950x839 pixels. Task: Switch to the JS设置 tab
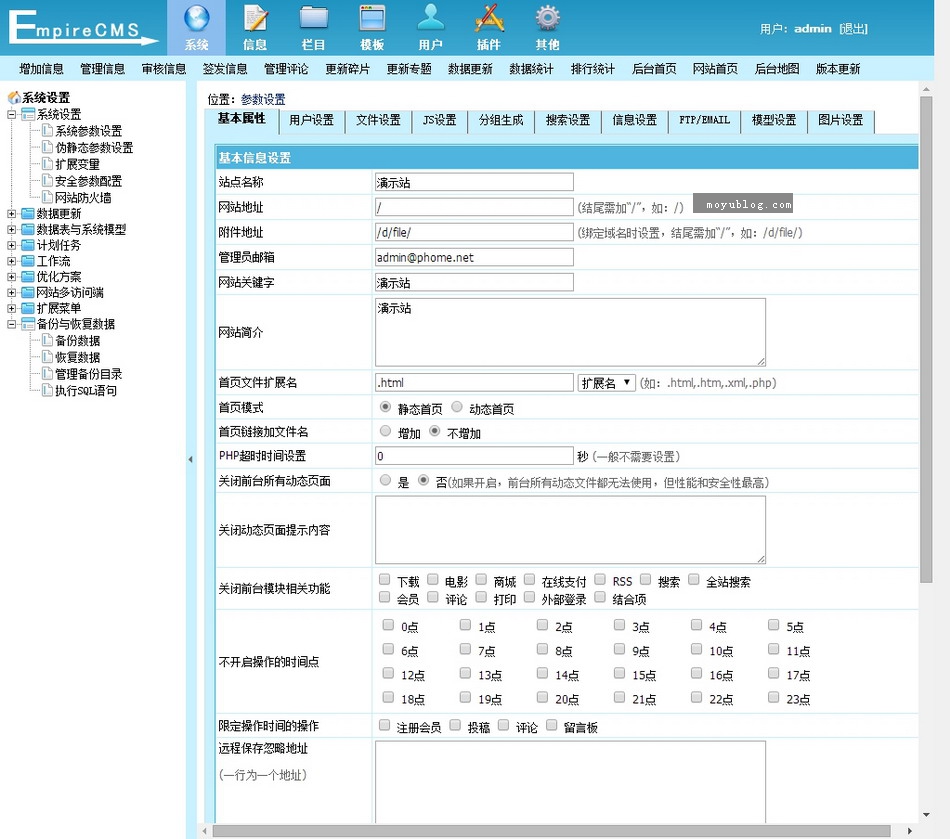[x=439, y=121]
